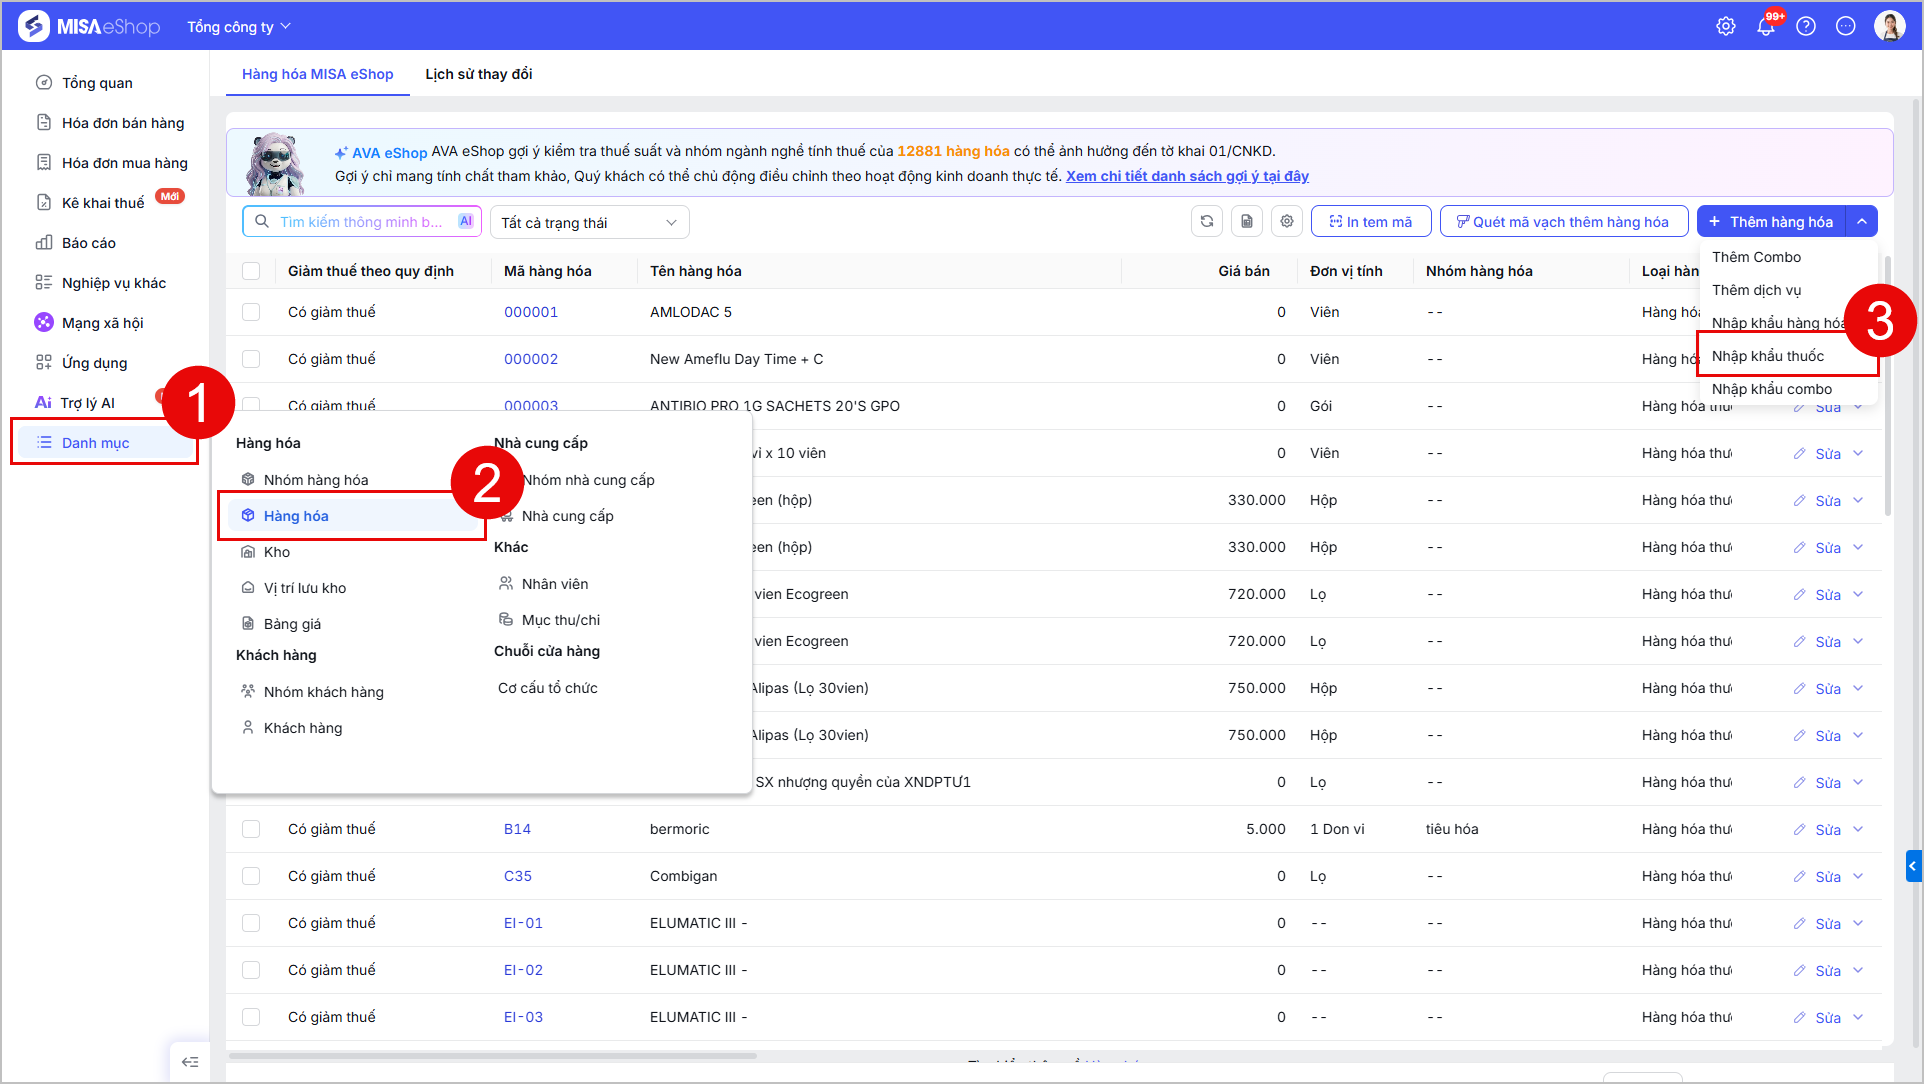
Task: Open the settings gear in top bar
Action: coord(1726,27)
